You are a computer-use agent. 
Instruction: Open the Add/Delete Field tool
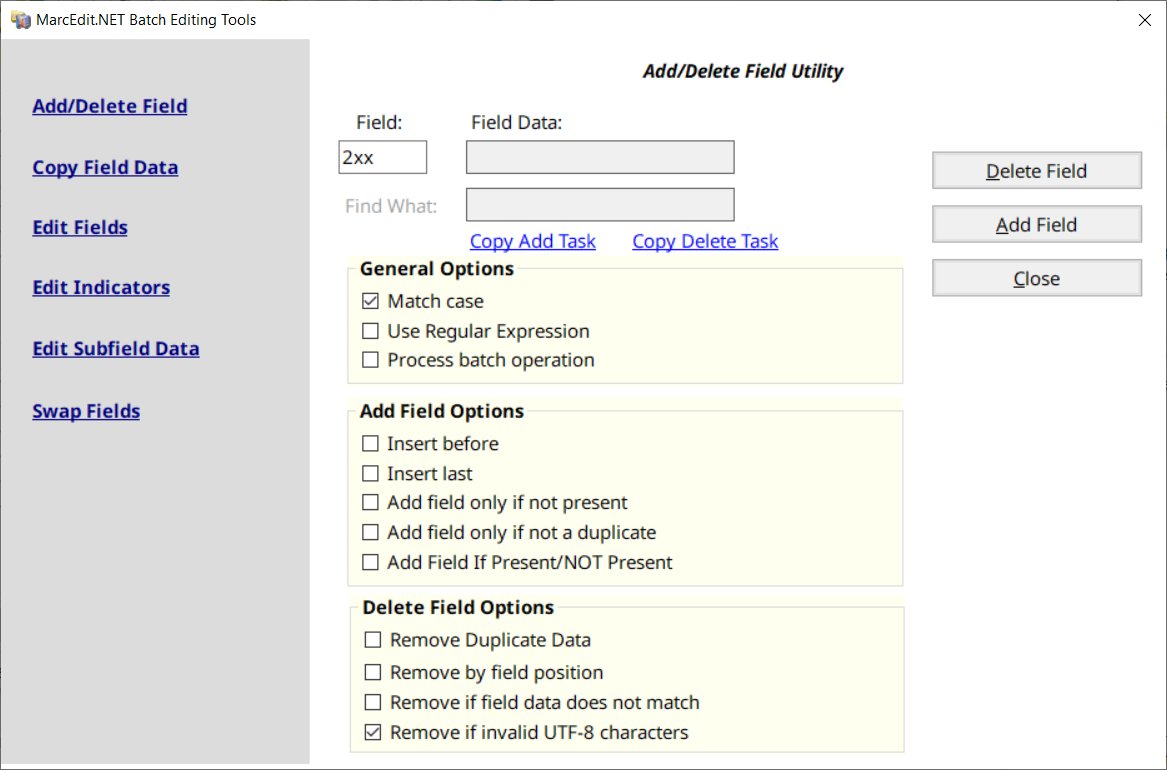(109, 106)
